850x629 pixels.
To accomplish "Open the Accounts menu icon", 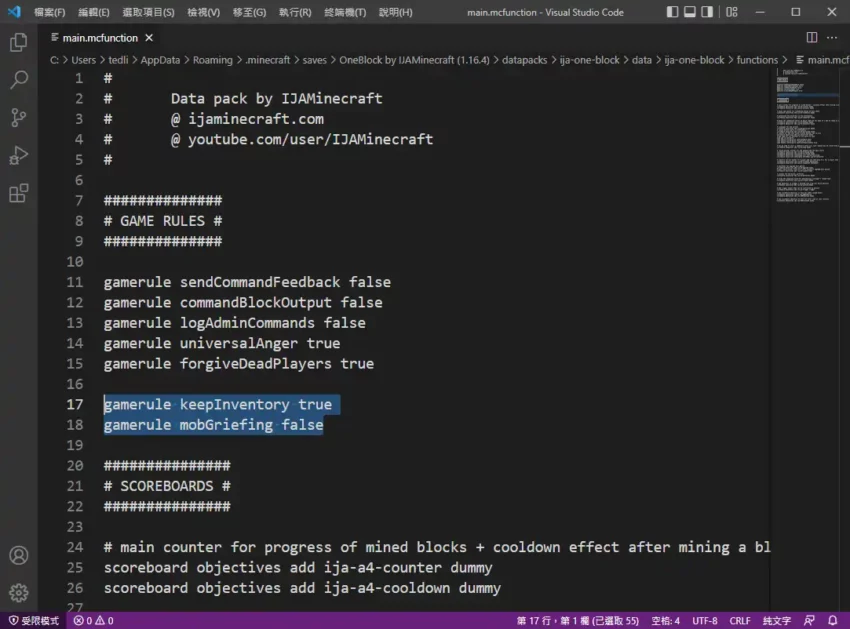I will [x=18, y=556].
